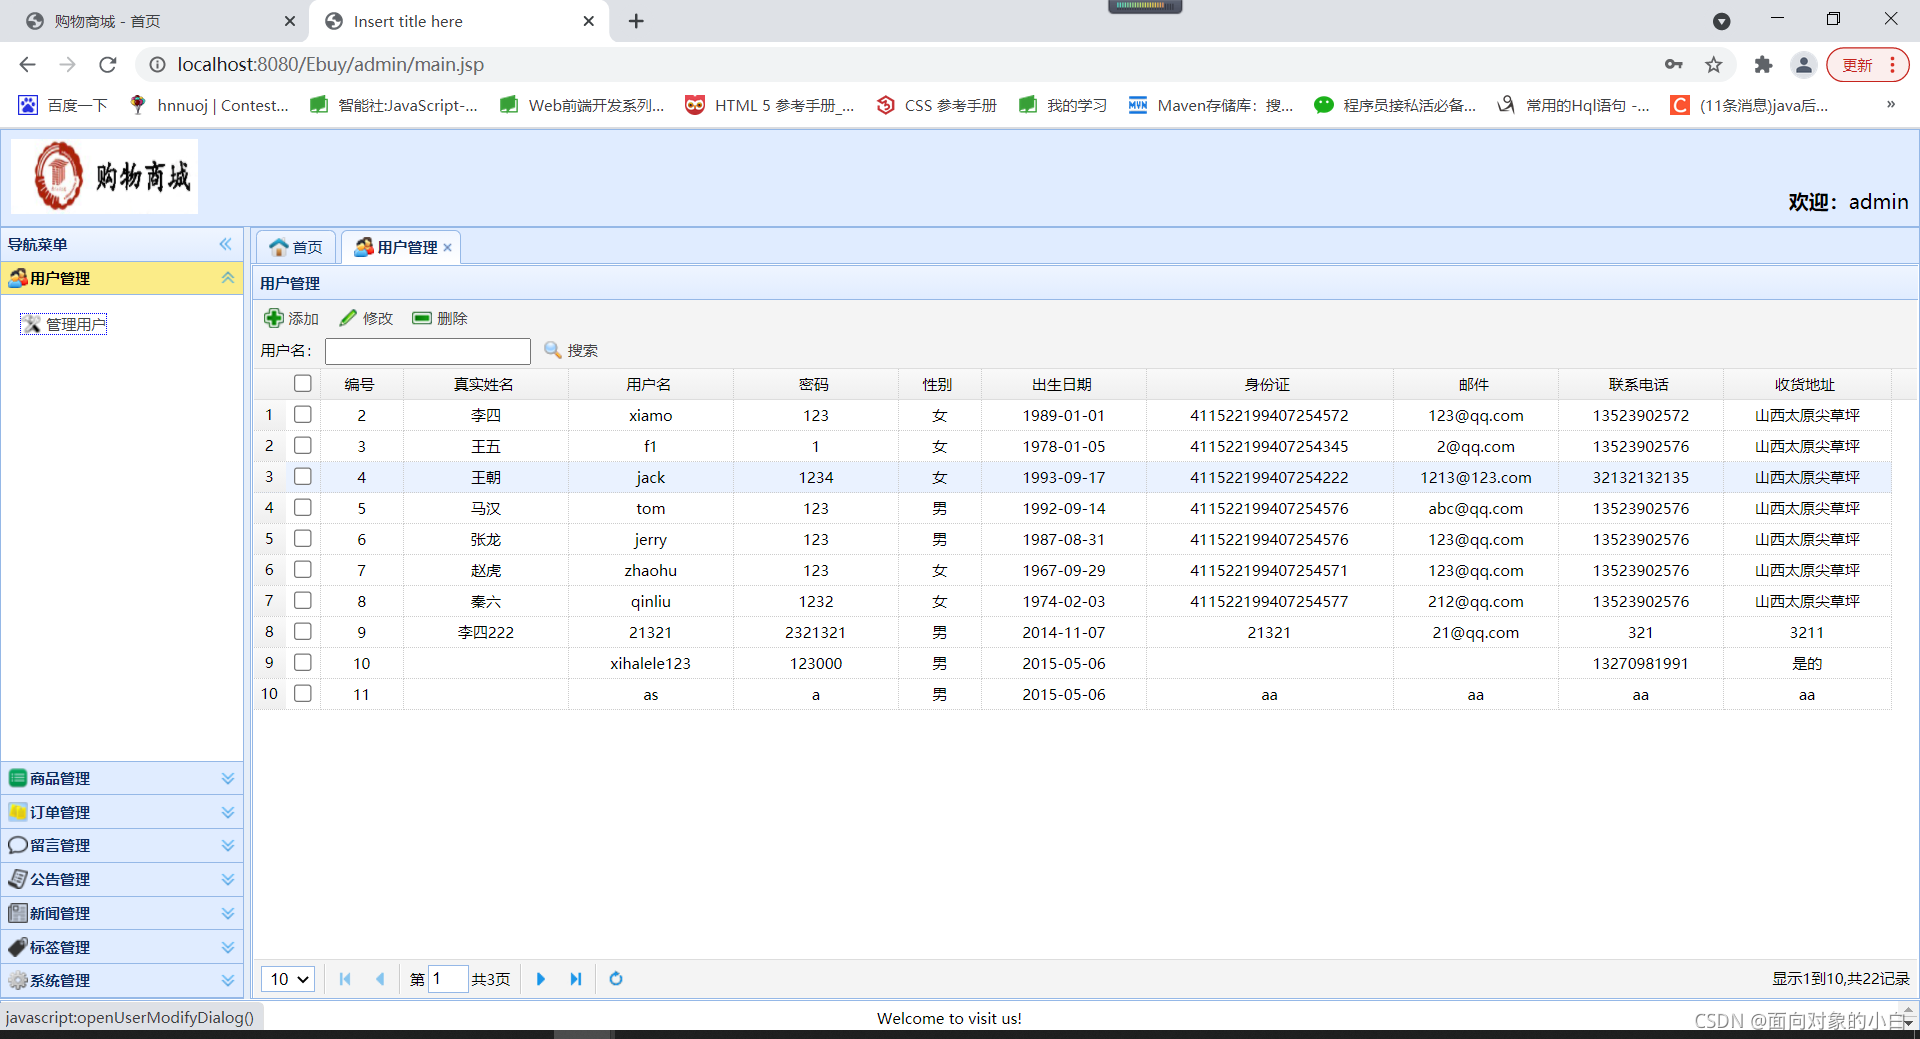Image resolution: width=1920 pixels, height=1039 pixels.
Task: Click the 用户名 search input field
Action: click(x=428, y=351)
